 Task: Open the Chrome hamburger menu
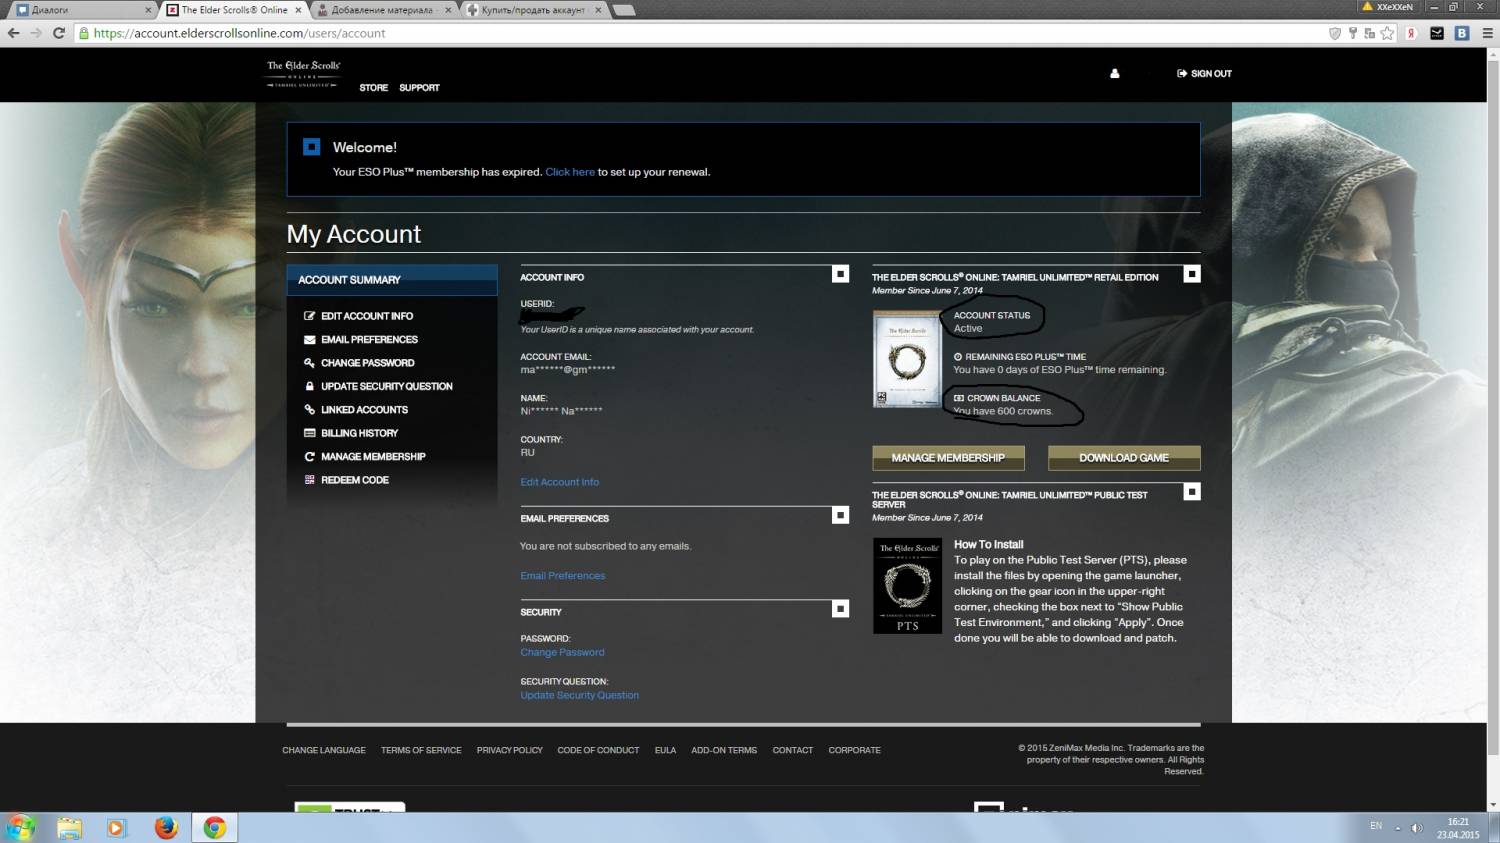pos(1487,33)
